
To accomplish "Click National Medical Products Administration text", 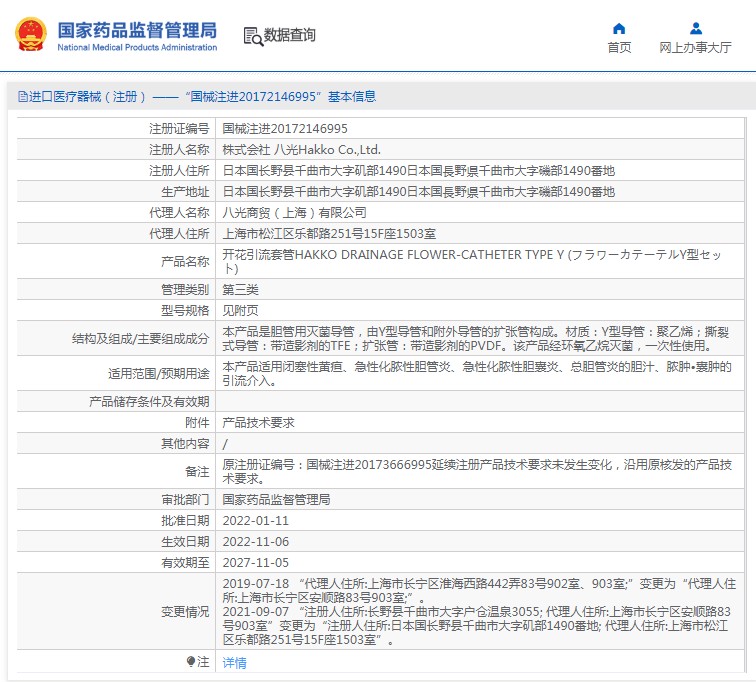I will tap(137, 47).
